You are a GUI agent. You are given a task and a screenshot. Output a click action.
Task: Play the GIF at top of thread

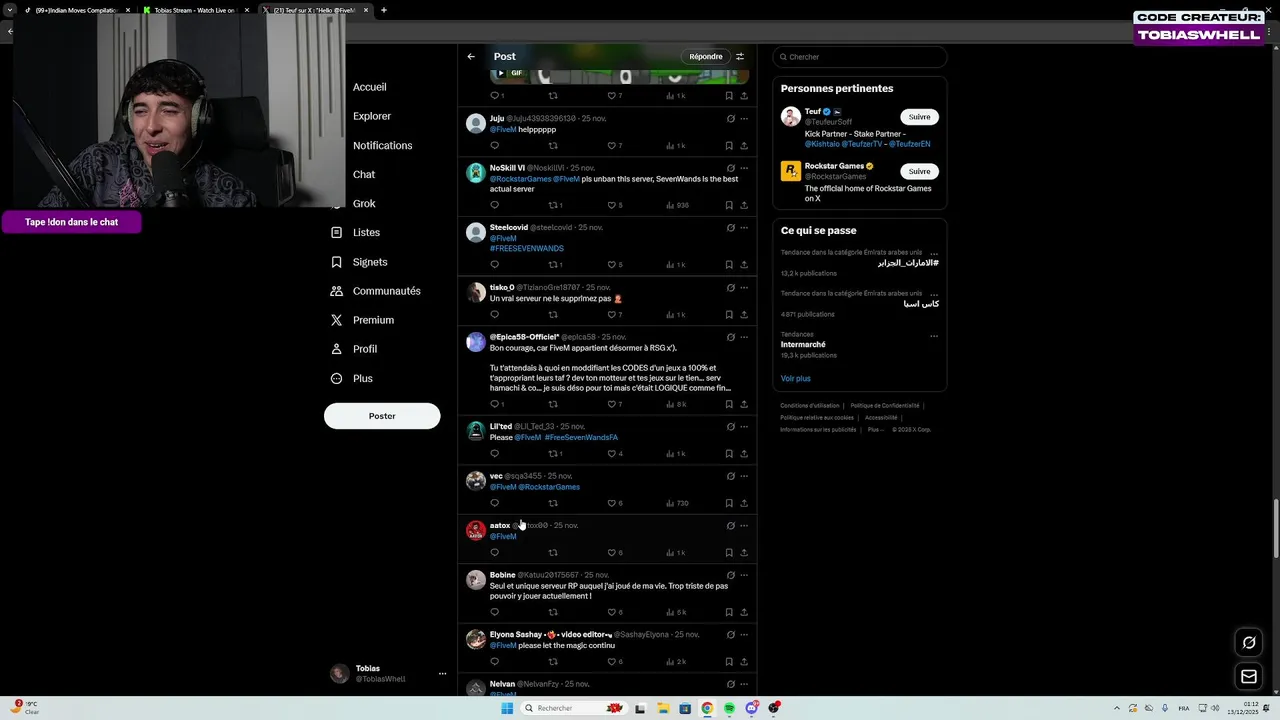pyautogui.click(x=501, y=73)
